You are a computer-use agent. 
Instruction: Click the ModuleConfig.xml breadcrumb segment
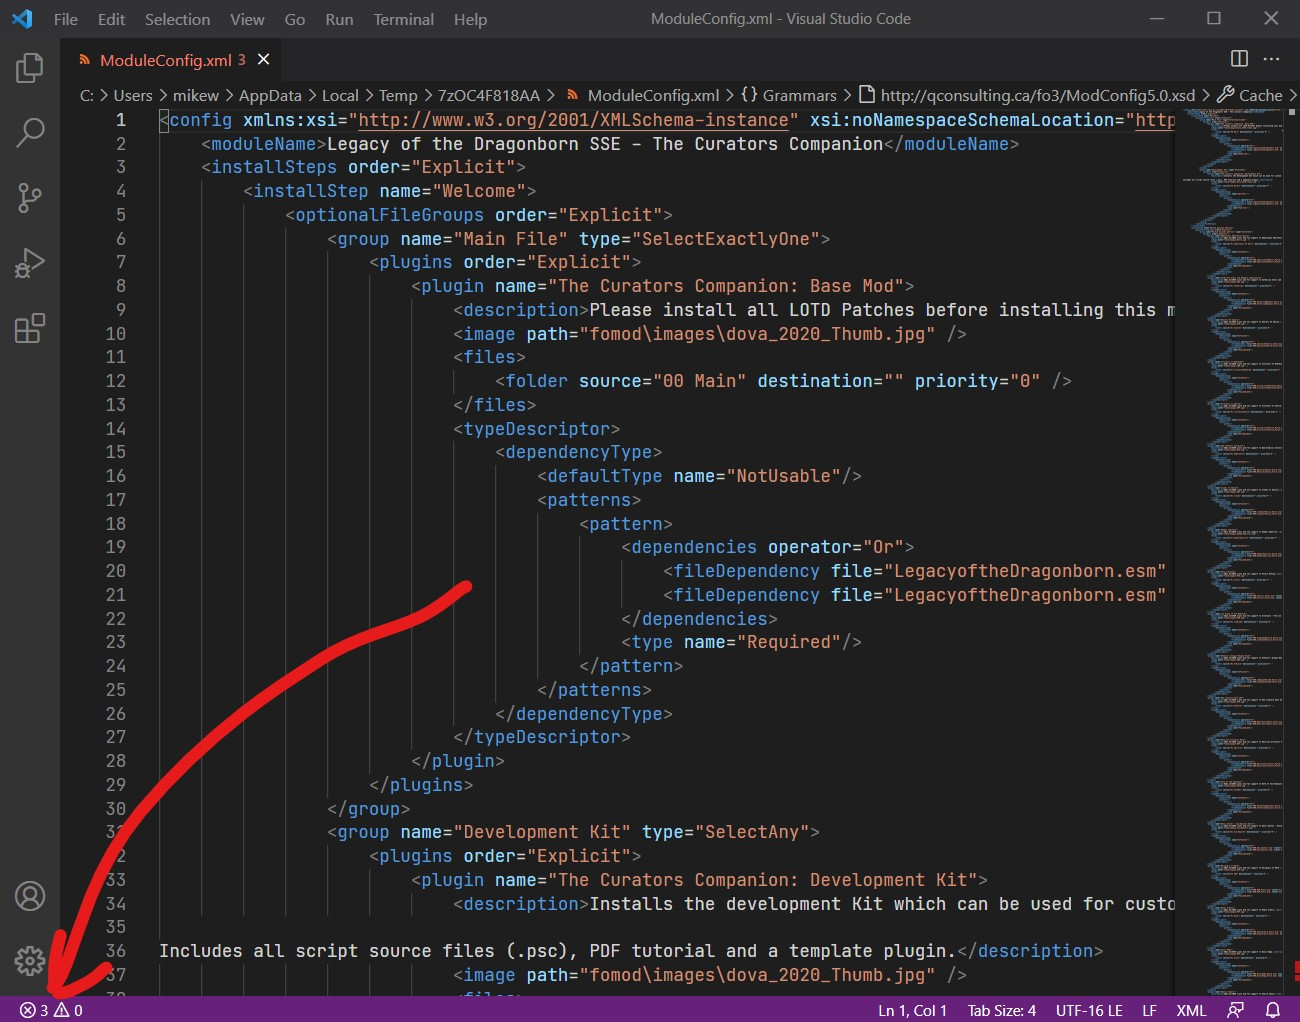642,96
